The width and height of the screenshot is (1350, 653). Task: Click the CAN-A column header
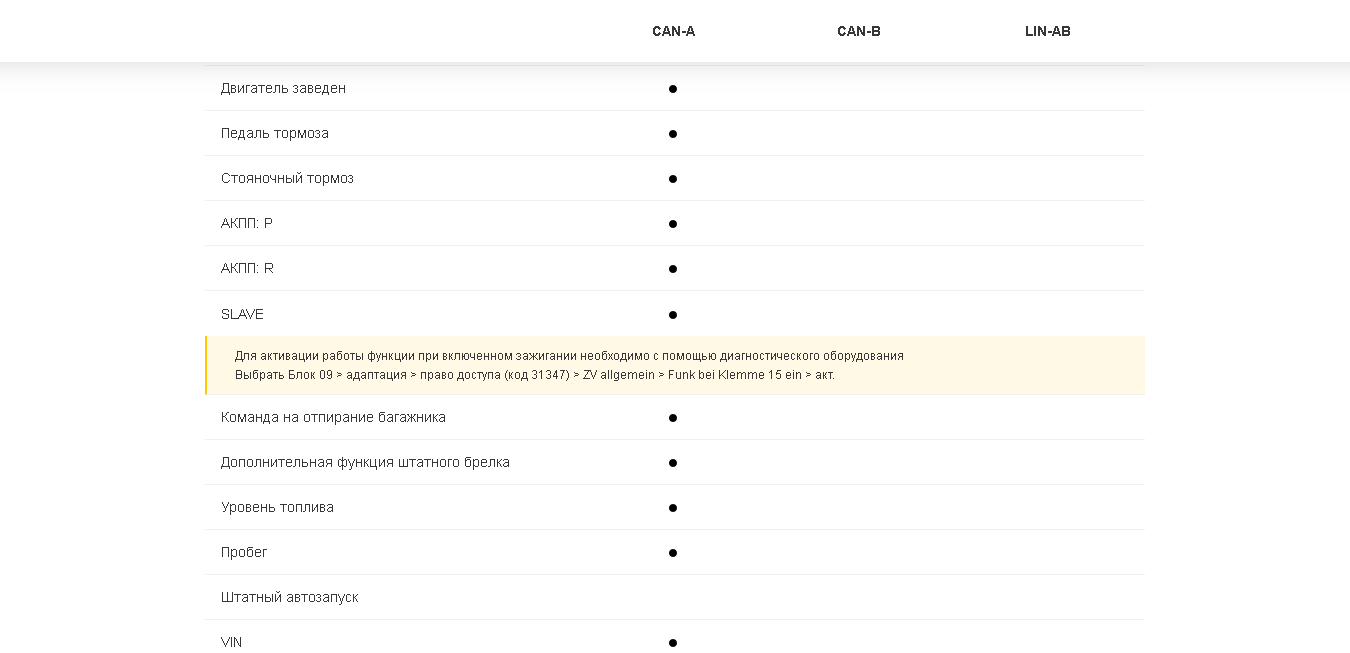point(673,31)
